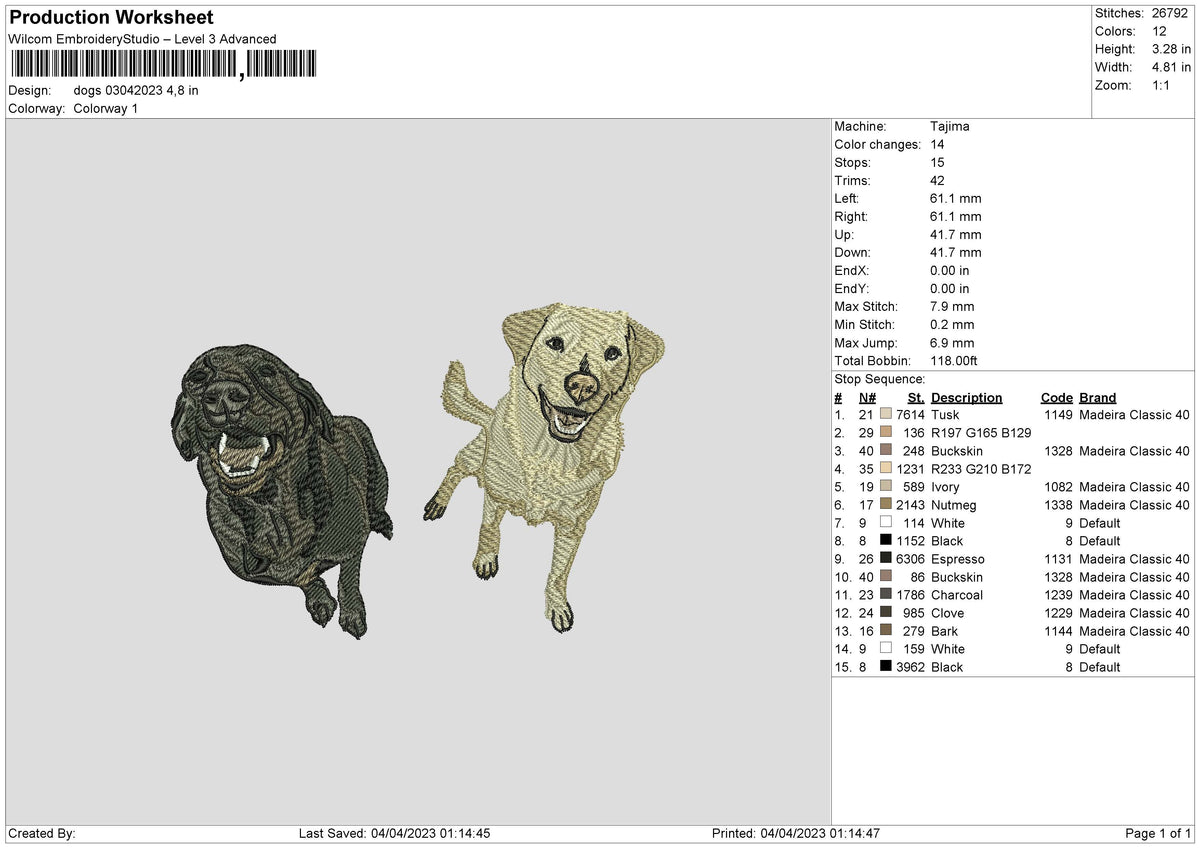The height and width of the screenshot is (848, 1200).
Task: Select the Espresso color swatch
Action: point(886,558)
